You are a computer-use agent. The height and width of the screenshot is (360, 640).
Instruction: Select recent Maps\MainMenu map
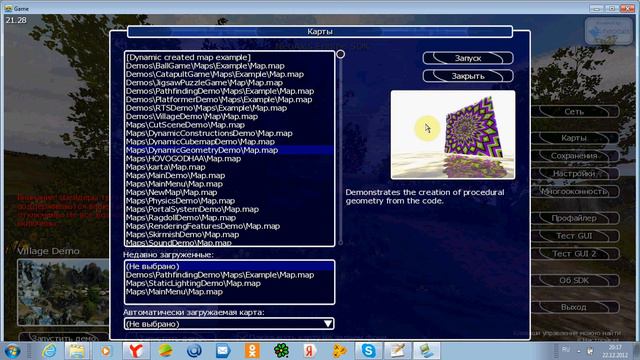pyautogui.click(x=229, y=292)
